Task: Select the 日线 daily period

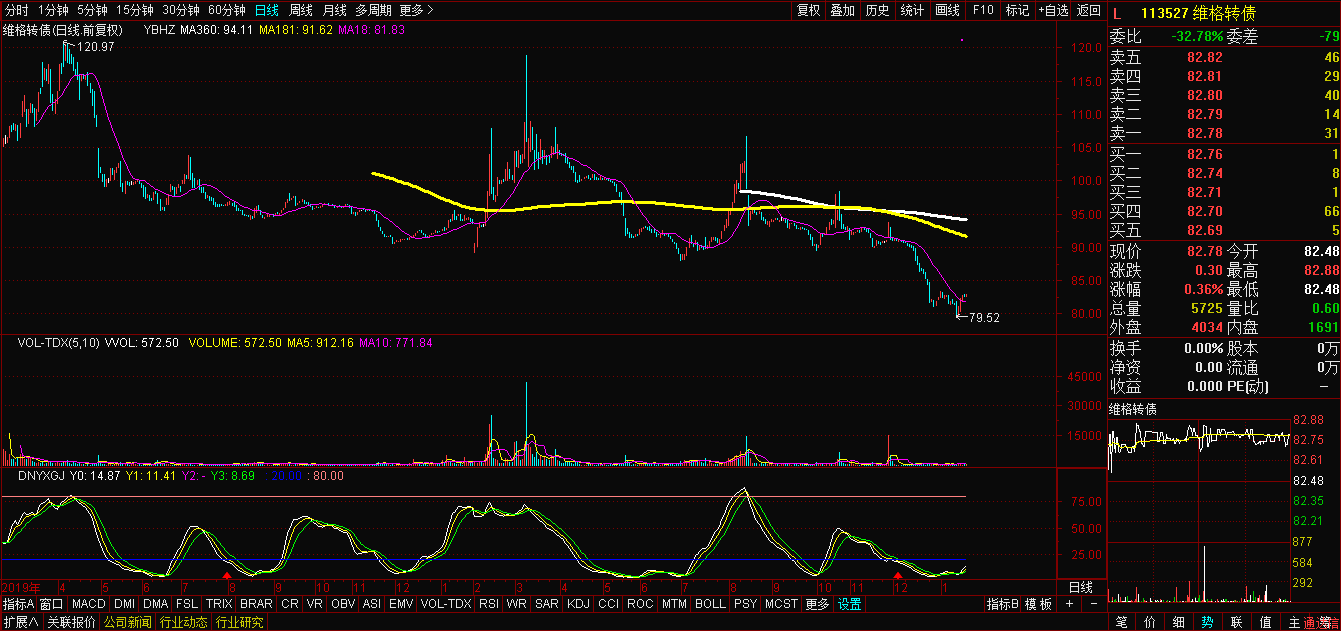Action: [x=266, y=10]
